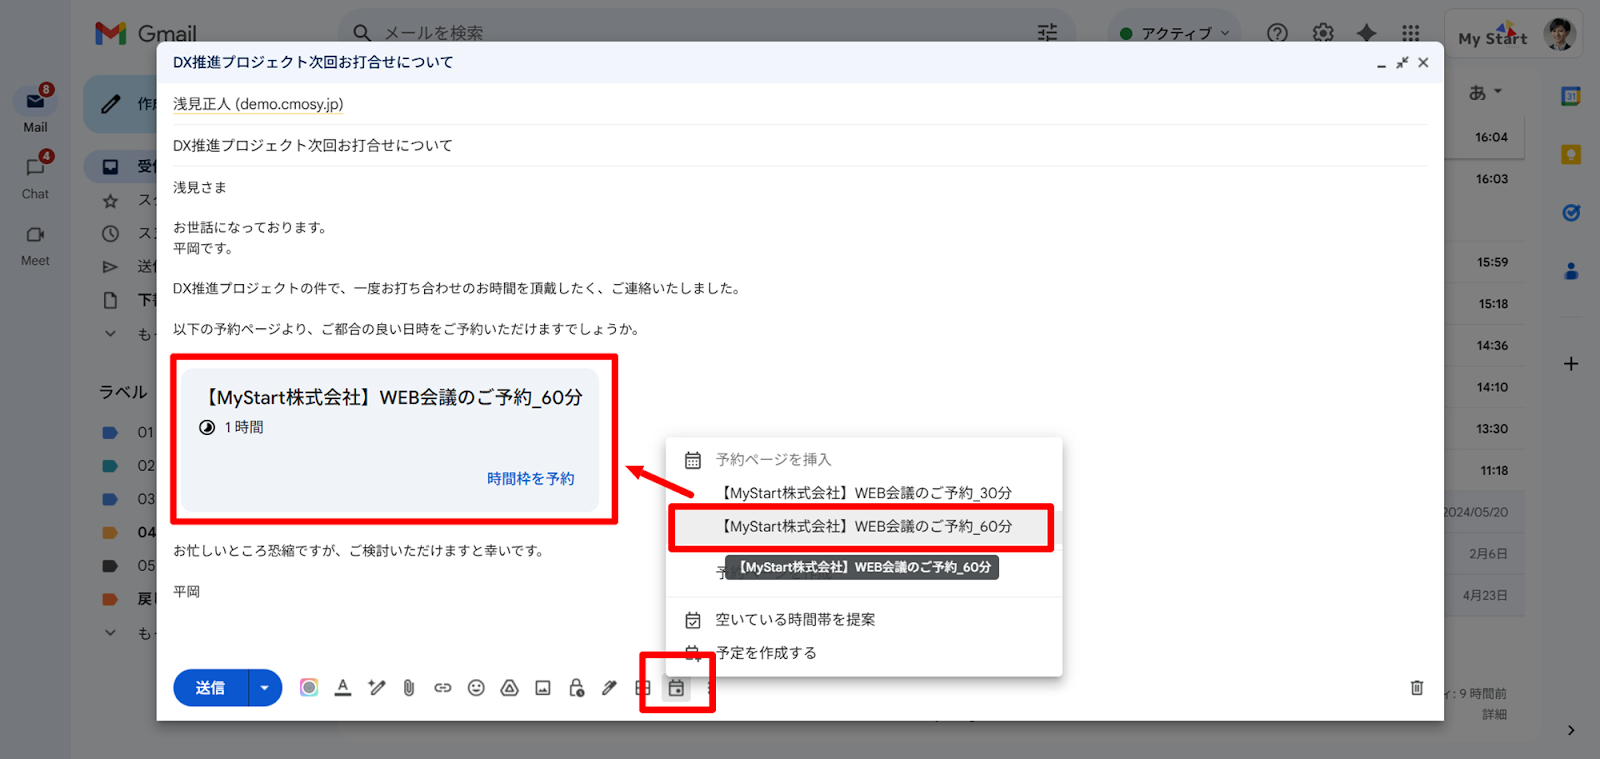Click the compose pencil button in Gmail sidebar
Viewport: 1600px width, 759px height.
[x=120, y=104]
